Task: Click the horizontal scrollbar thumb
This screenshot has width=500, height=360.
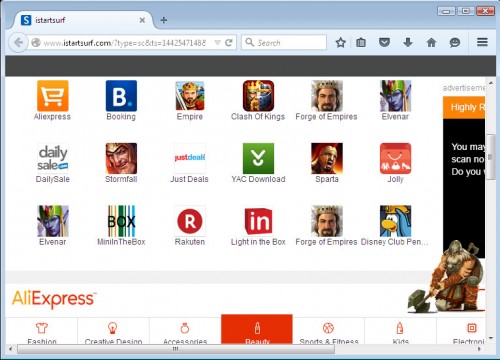Action: pos(176,349)
